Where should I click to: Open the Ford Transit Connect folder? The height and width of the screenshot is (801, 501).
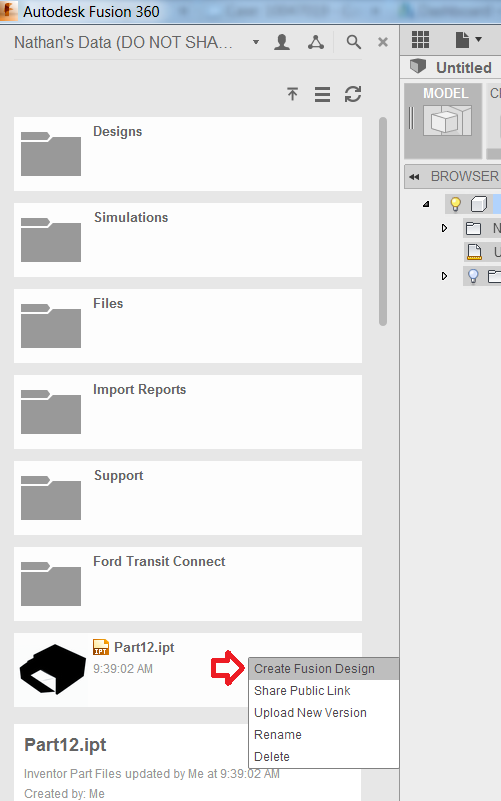tap(188, 584)
